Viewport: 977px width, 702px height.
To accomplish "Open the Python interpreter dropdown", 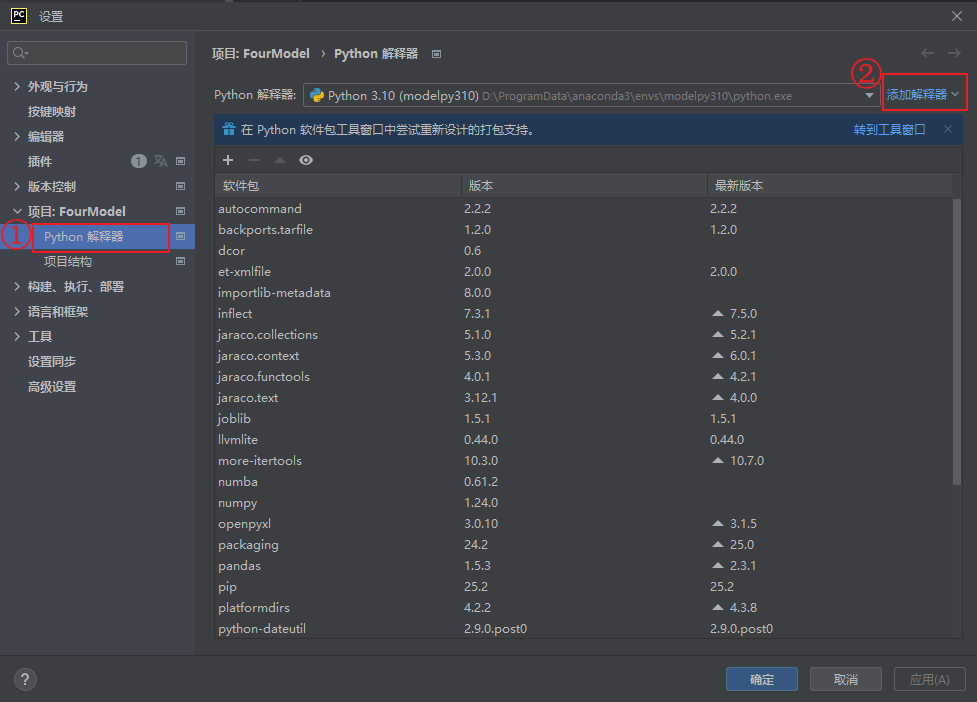I will coord(869,95).
